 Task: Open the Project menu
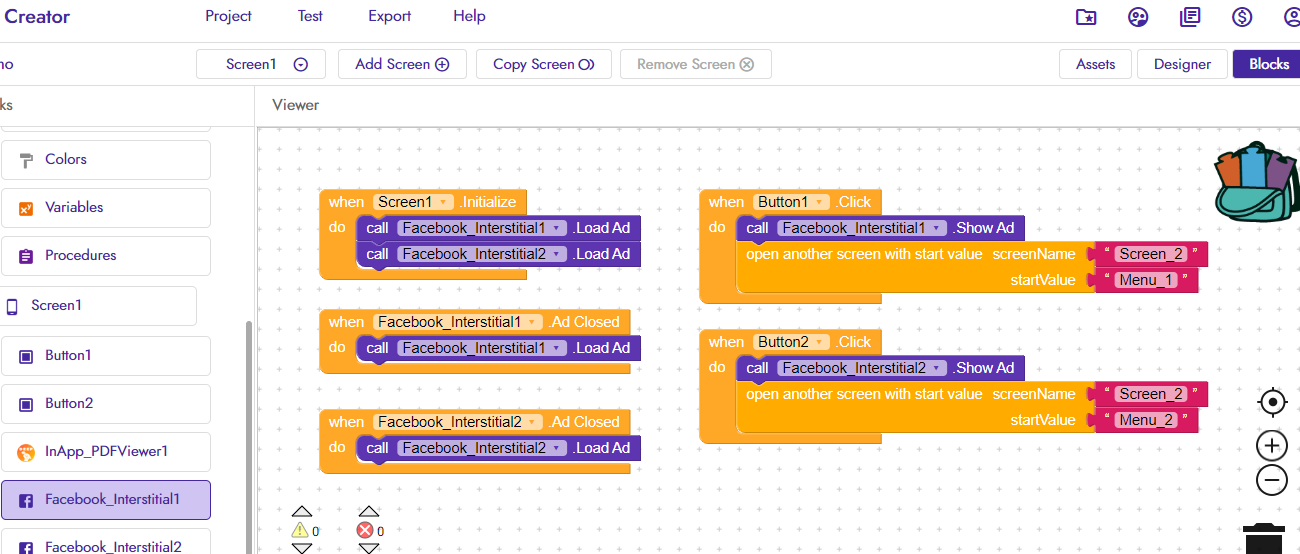(x=228, y=16)
